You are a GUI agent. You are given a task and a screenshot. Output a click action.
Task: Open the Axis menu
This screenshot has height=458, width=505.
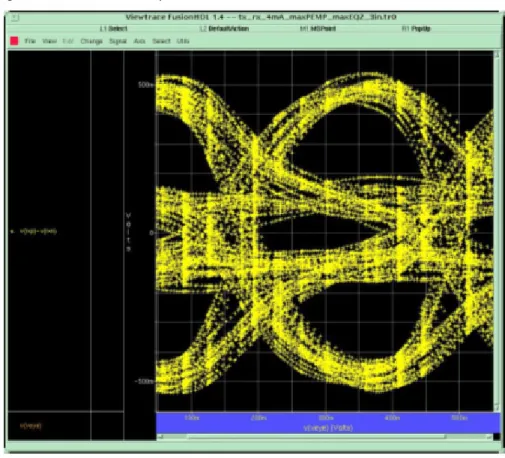(139, 41)
